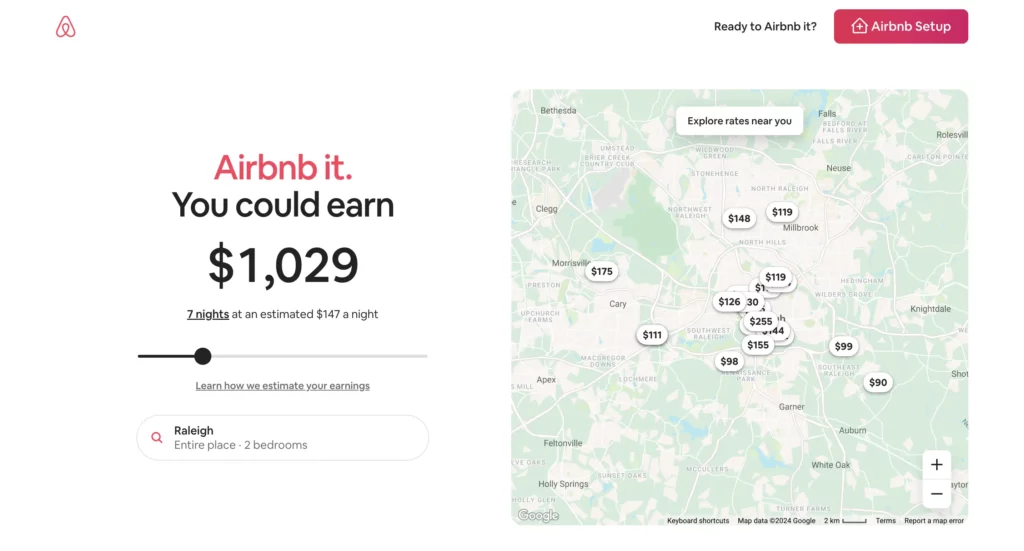Click the search magnifier icon beside Raleigh
This screenshot has height=551, width=1024.
[x=157, y=438]
